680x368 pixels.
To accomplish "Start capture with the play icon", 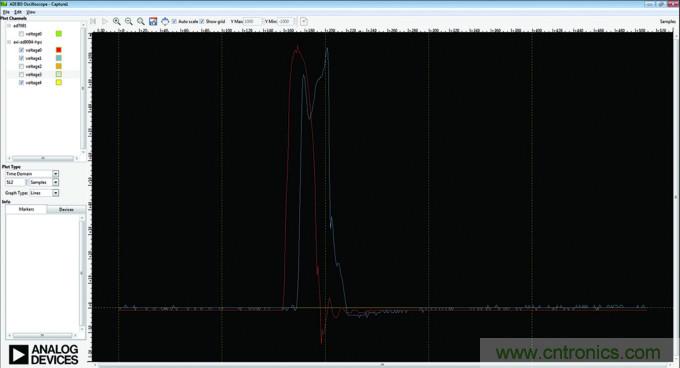I will tap(105, 21).
